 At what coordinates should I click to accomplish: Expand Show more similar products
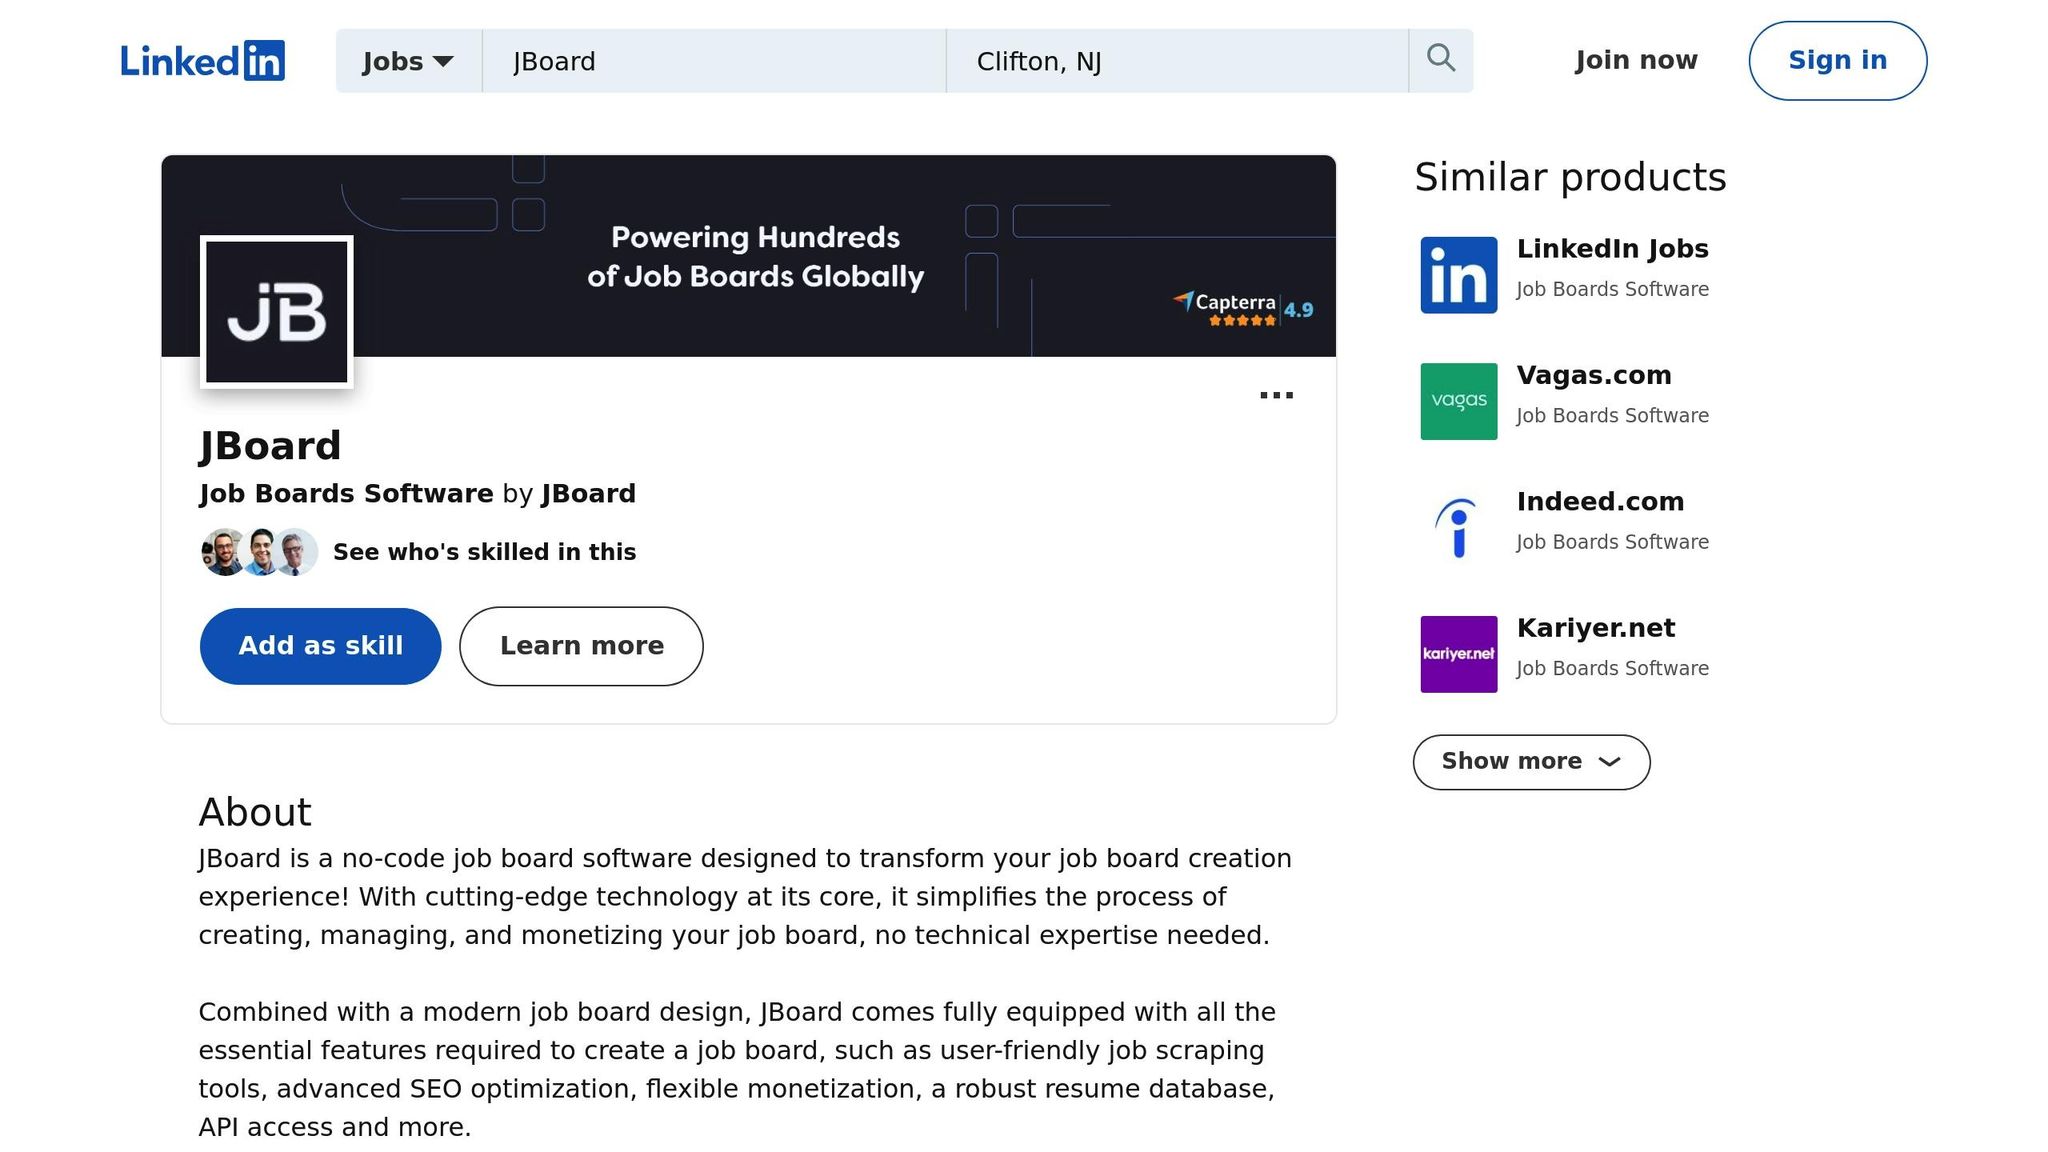[x=1531, y=762]
